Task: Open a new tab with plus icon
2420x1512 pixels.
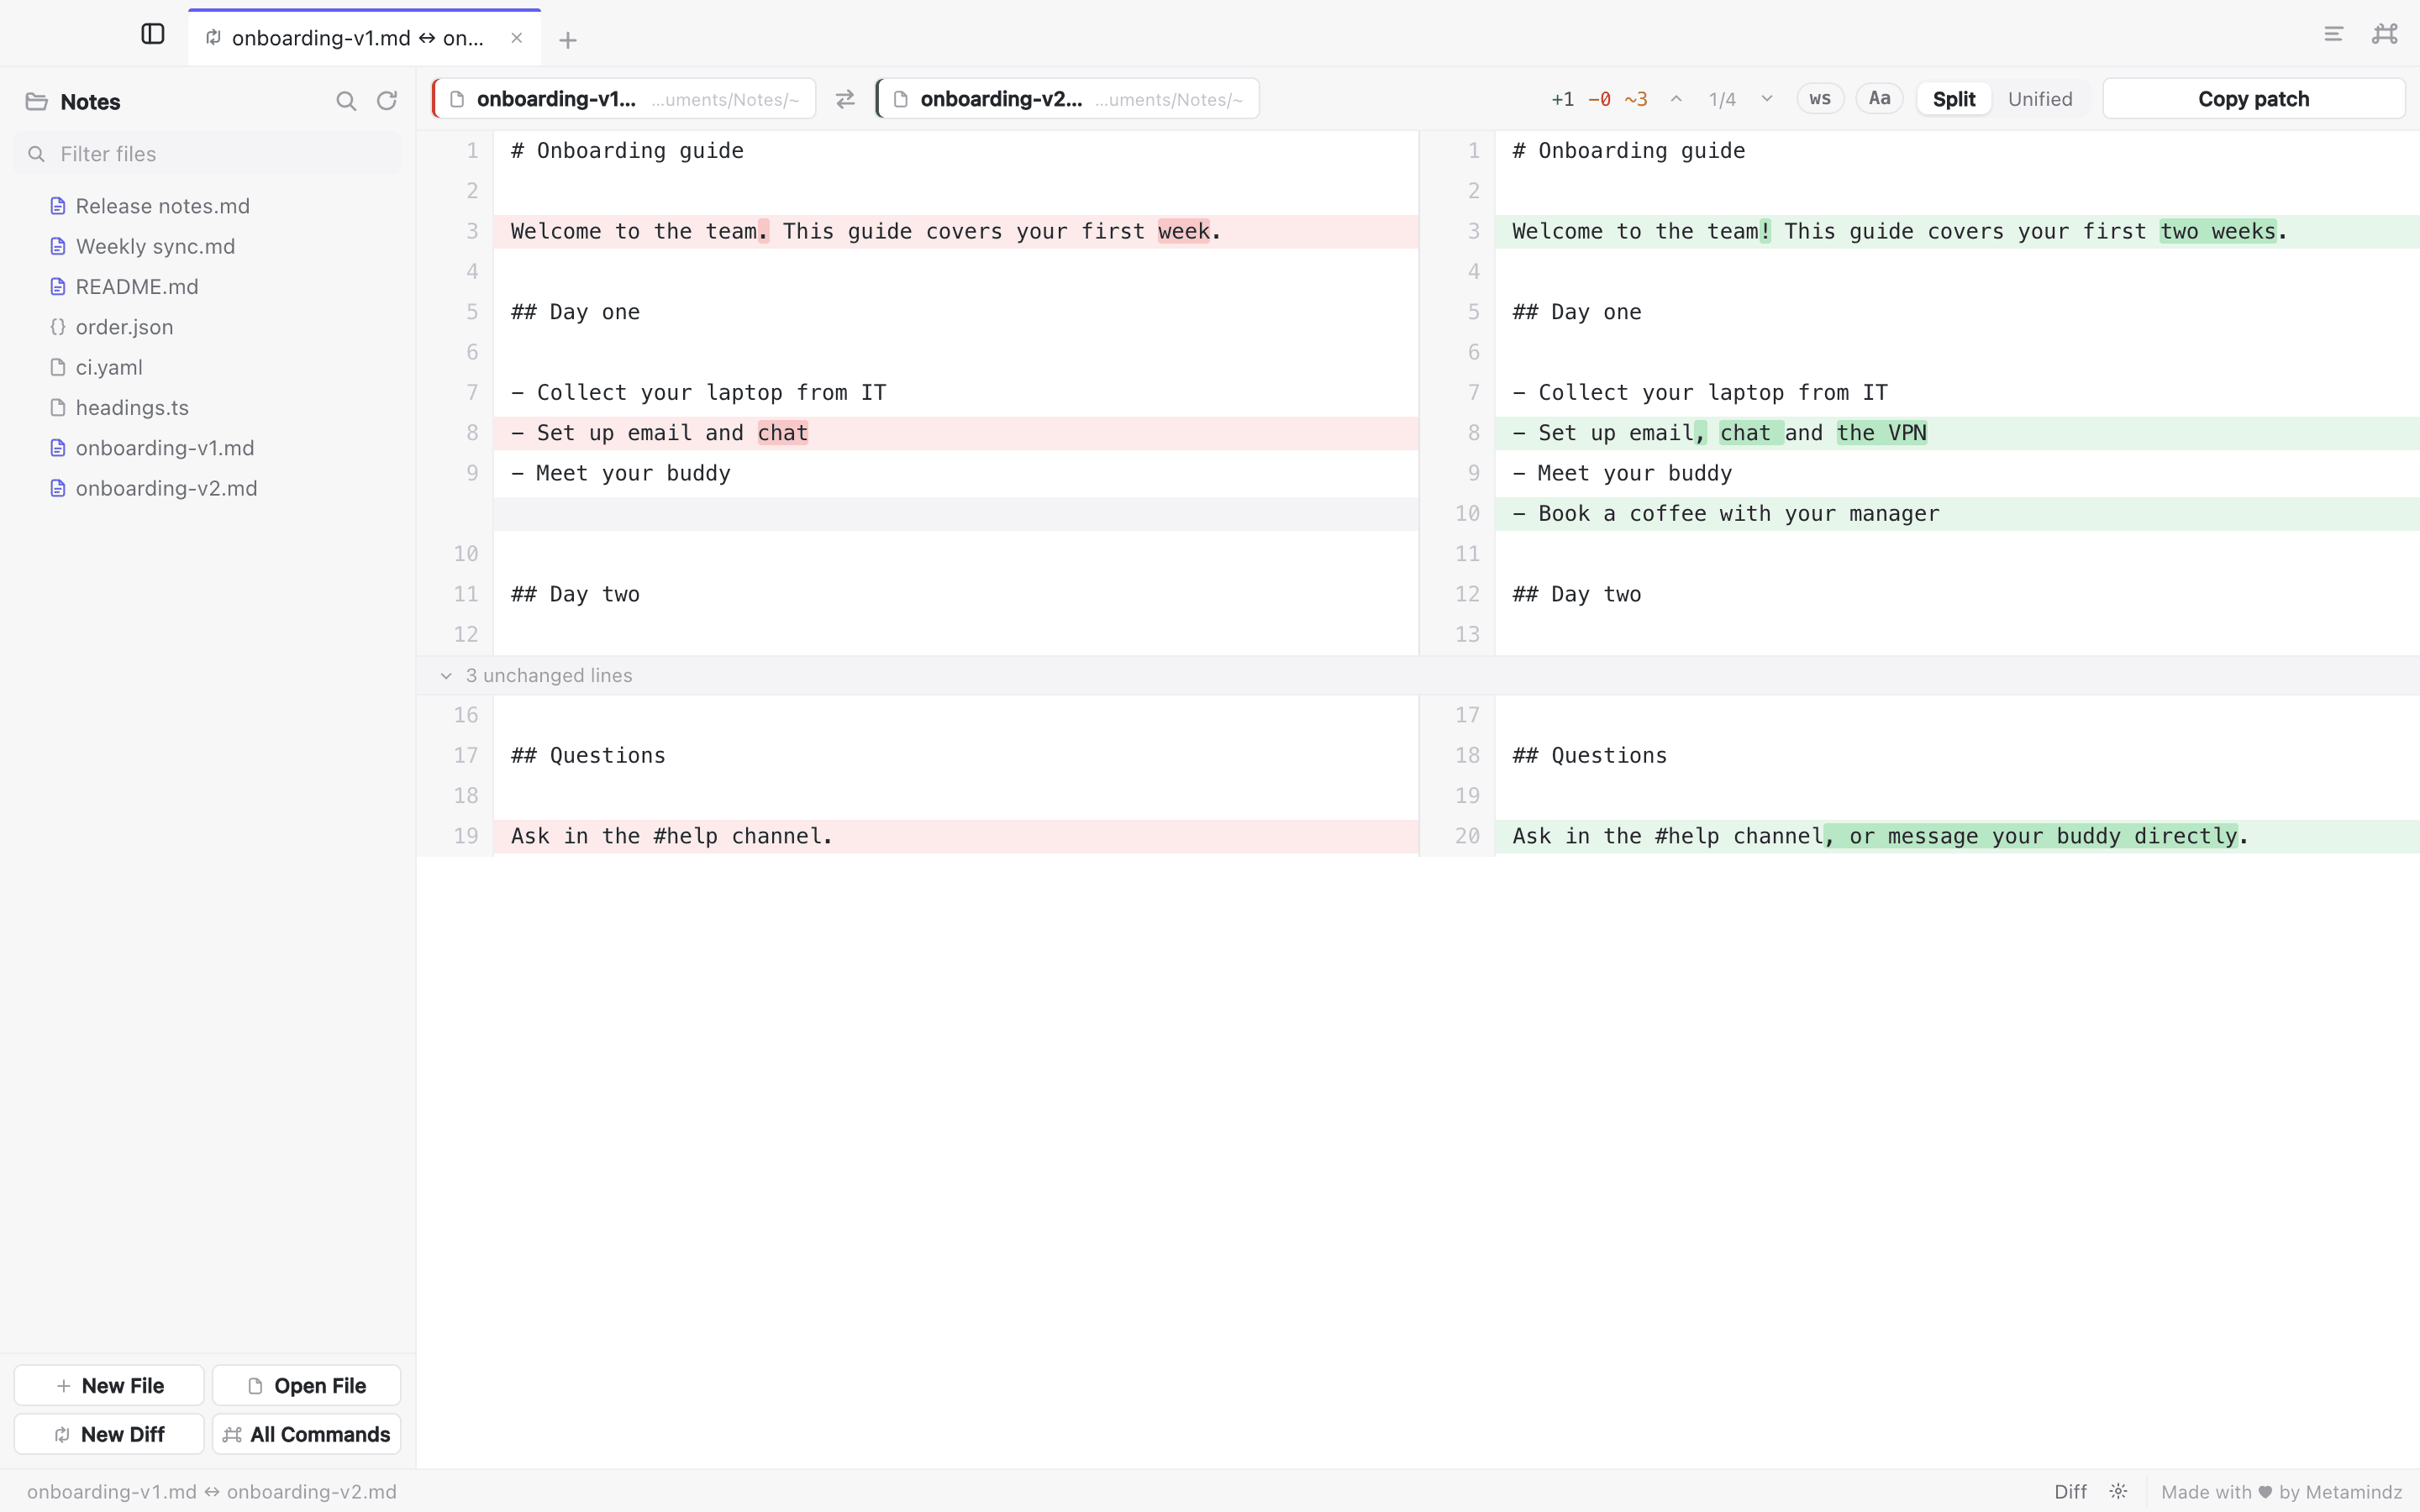Action: [568, 40]
